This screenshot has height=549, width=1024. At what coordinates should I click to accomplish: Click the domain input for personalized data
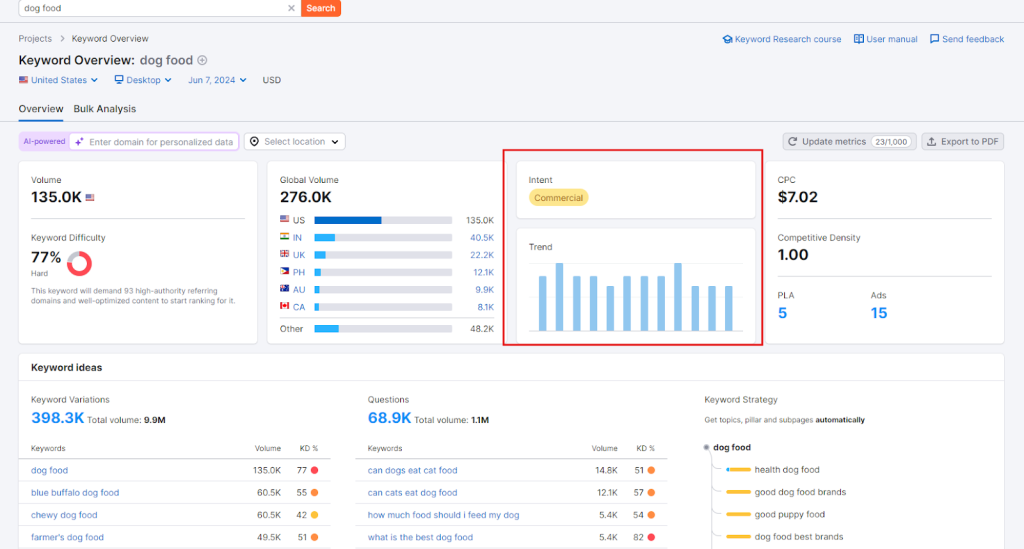(x=160, y=142)
